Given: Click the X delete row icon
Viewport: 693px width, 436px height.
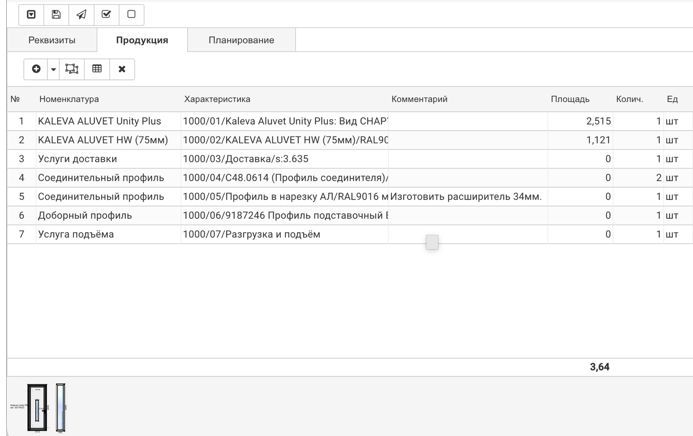Looking at the screenshot, I should pos(122,69).
